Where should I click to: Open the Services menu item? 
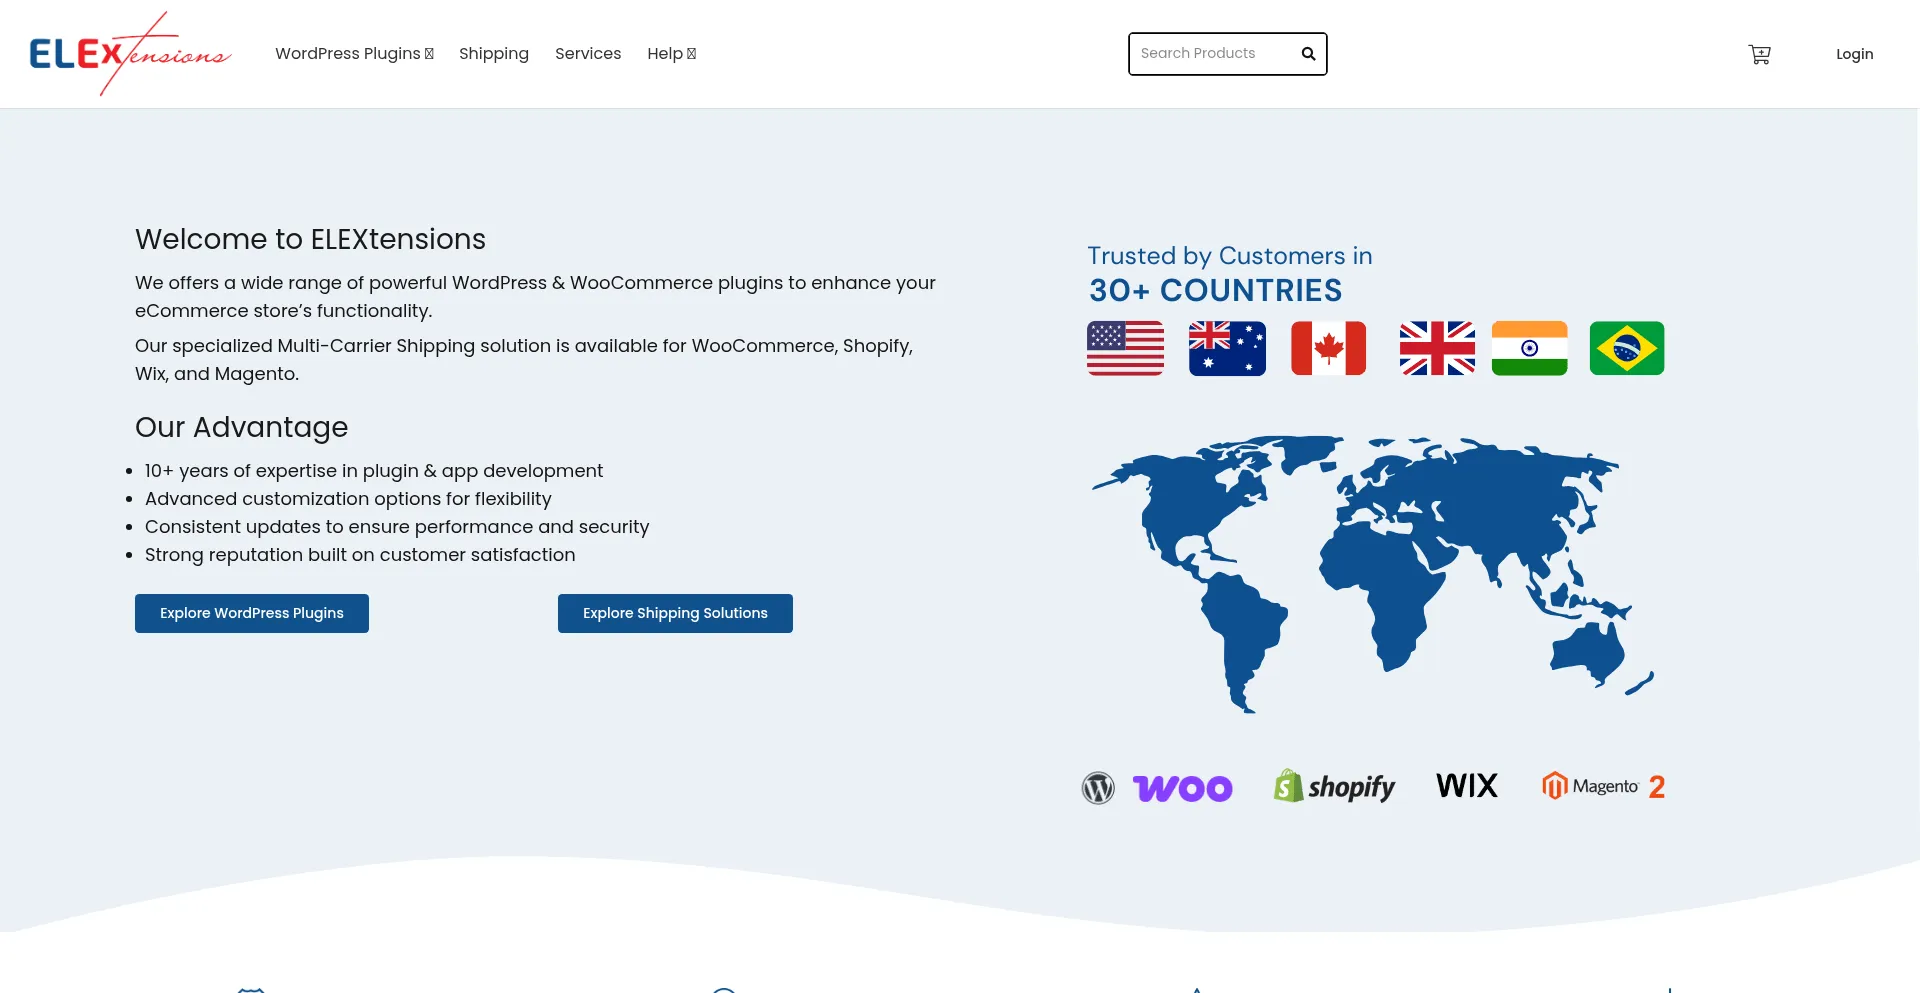(x=588, y=54)
